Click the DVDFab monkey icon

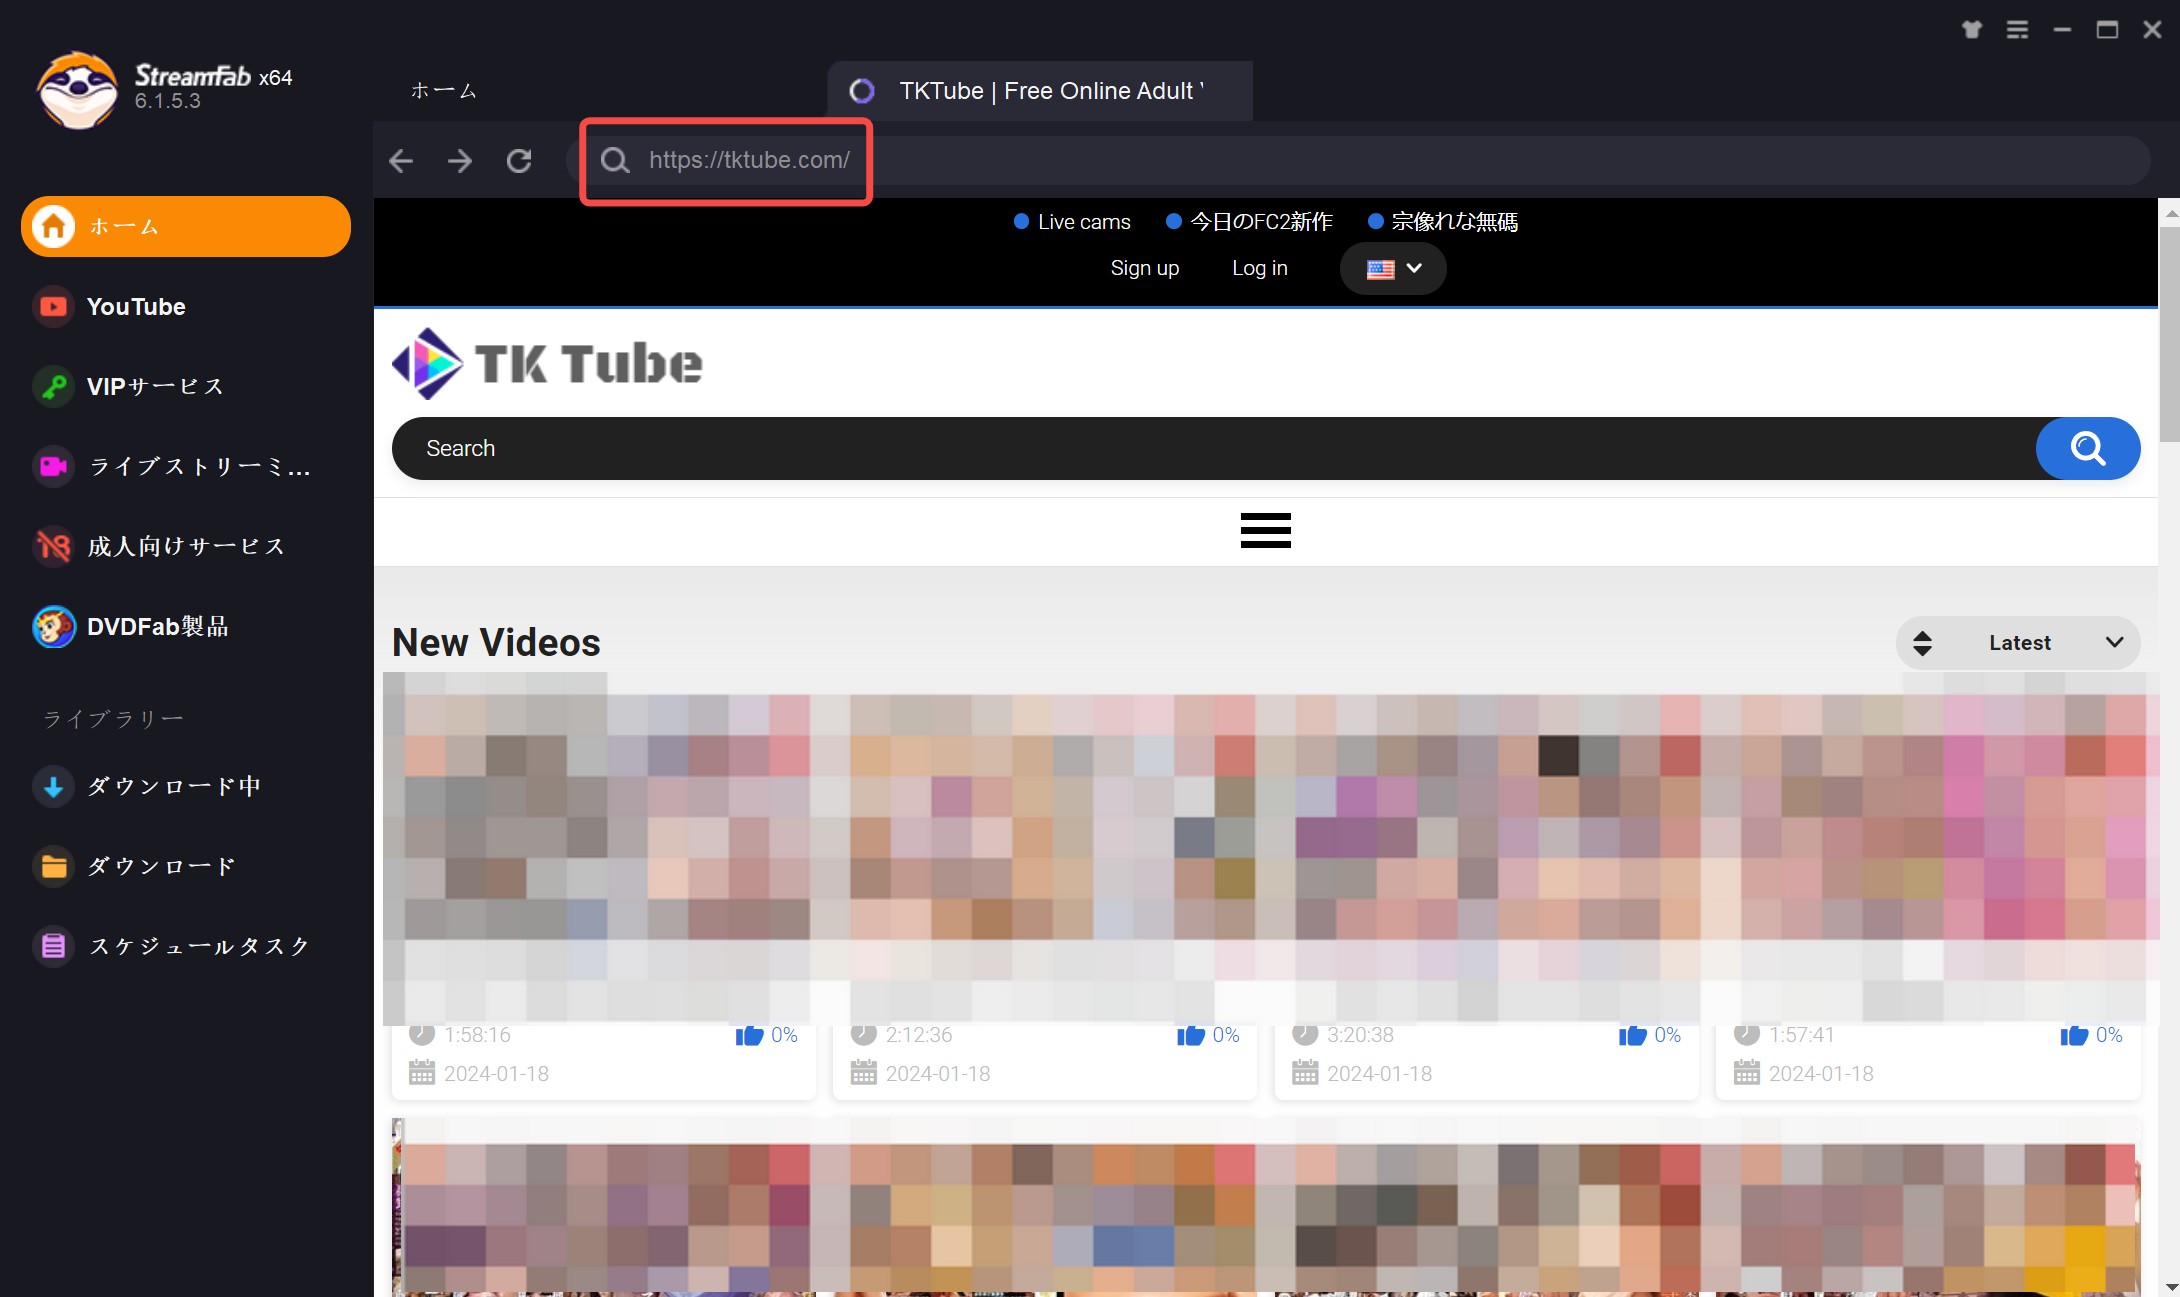tap(54, 627)
